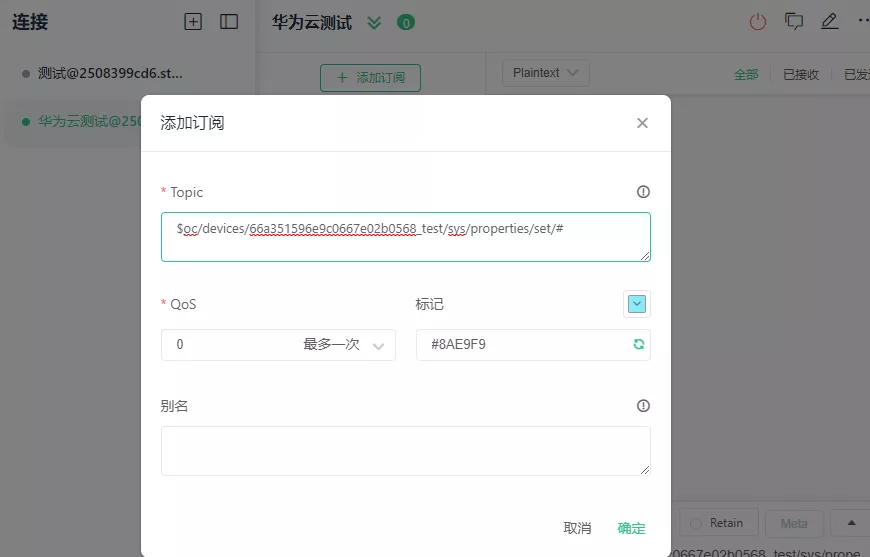The height and width of the screenshot is (557, 870).
Task: Toggle the sidebar layout icon
Action: click(229, 22)
